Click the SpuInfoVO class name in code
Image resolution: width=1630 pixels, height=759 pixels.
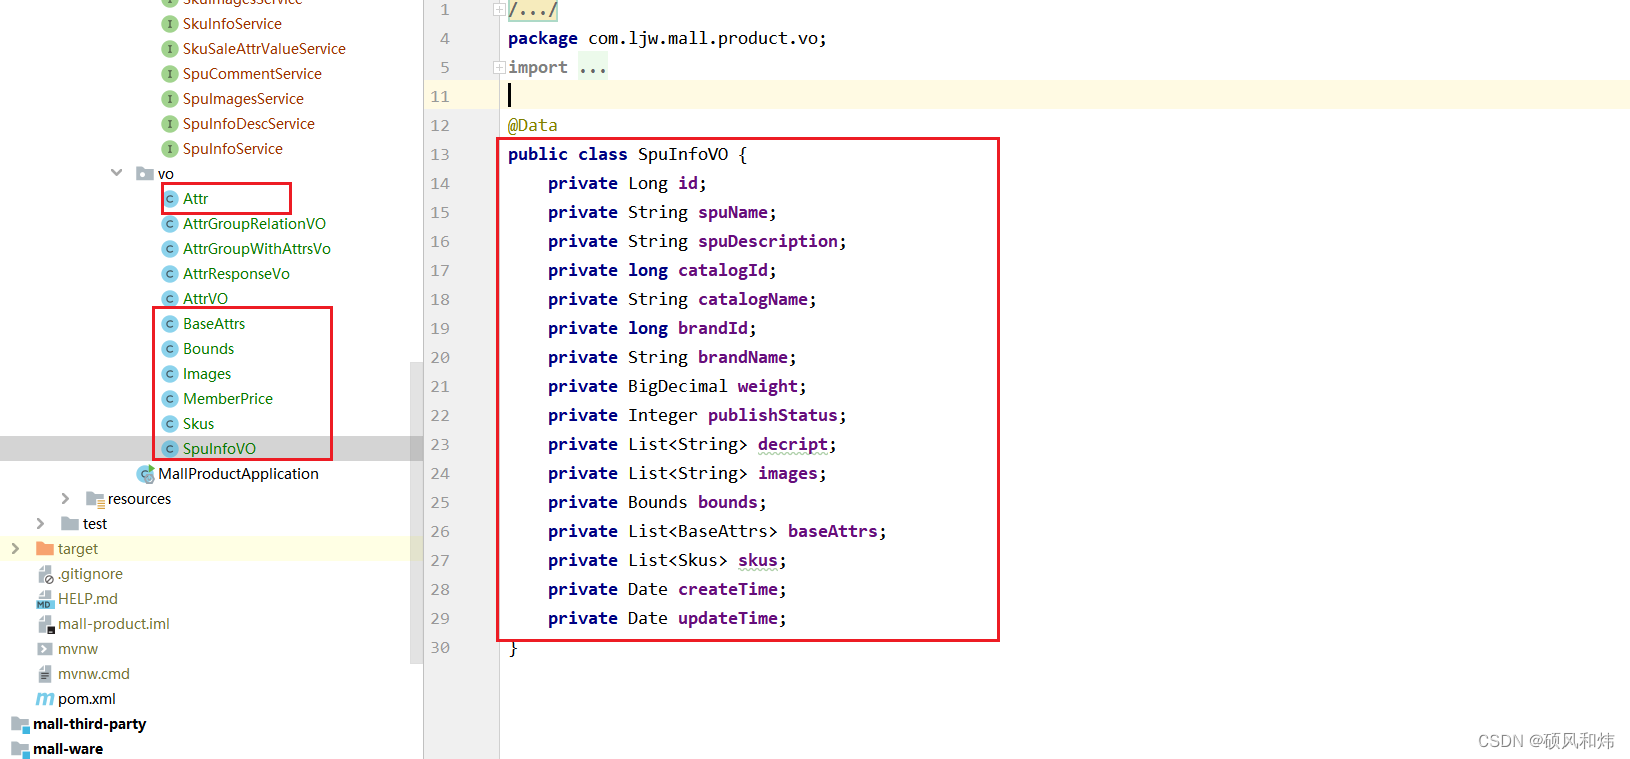point(683,155)
